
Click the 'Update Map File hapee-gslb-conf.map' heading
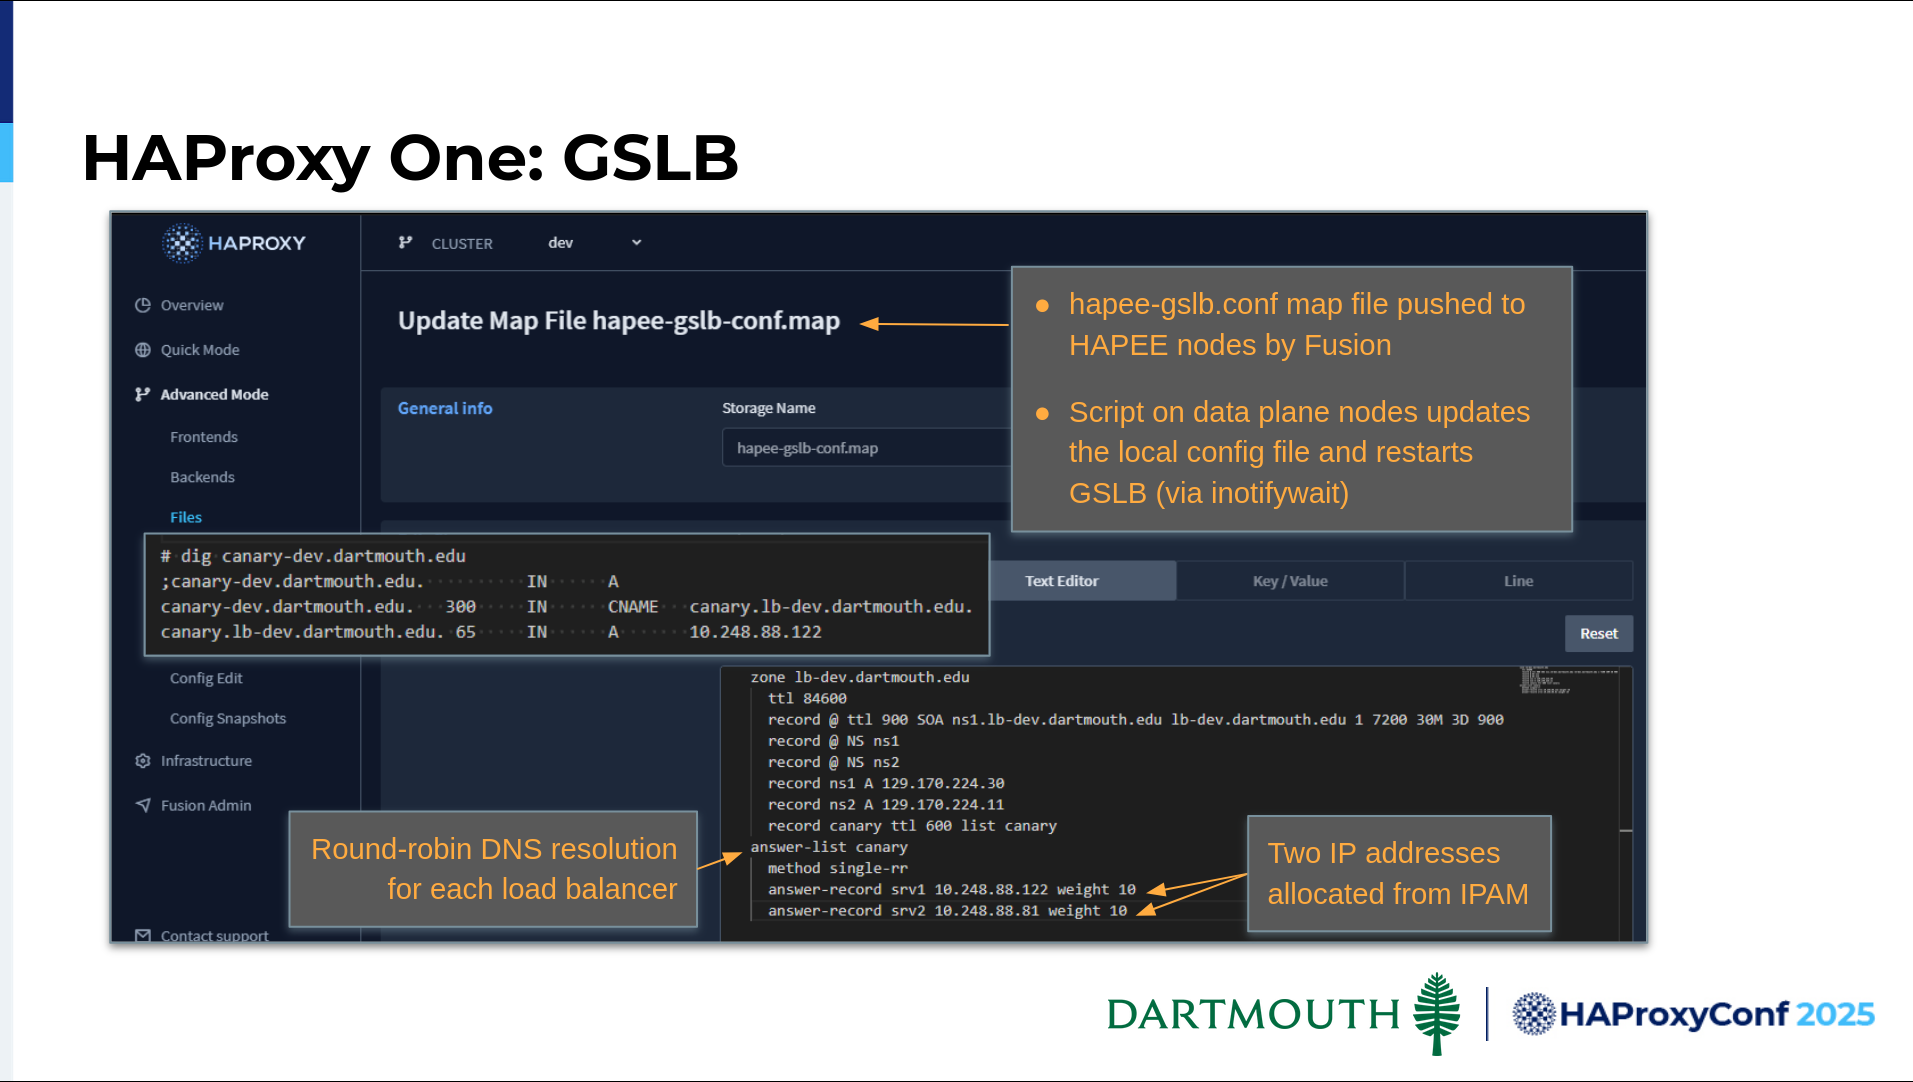tap(619, 321)
